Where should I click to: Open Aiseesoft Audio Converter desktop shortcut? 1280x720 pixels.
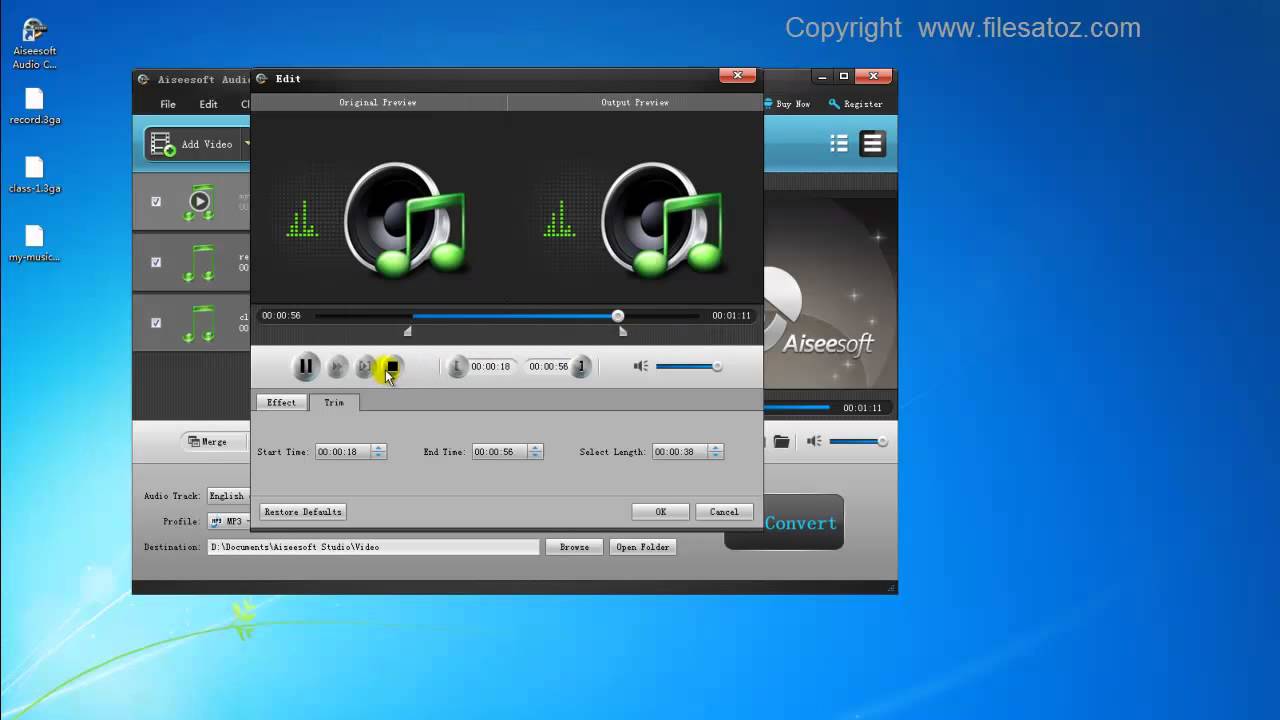(x=34, y=44)
